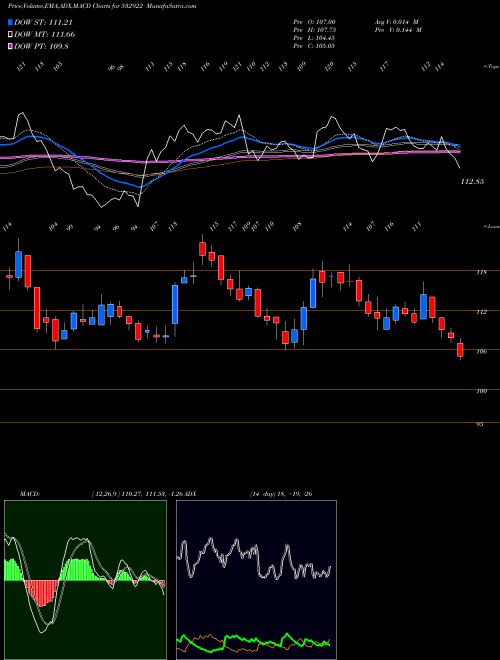Screen dimensions: 500x660
Task: Click the chart title mentioning MunafaSutra.com
Action: (102, 6)
